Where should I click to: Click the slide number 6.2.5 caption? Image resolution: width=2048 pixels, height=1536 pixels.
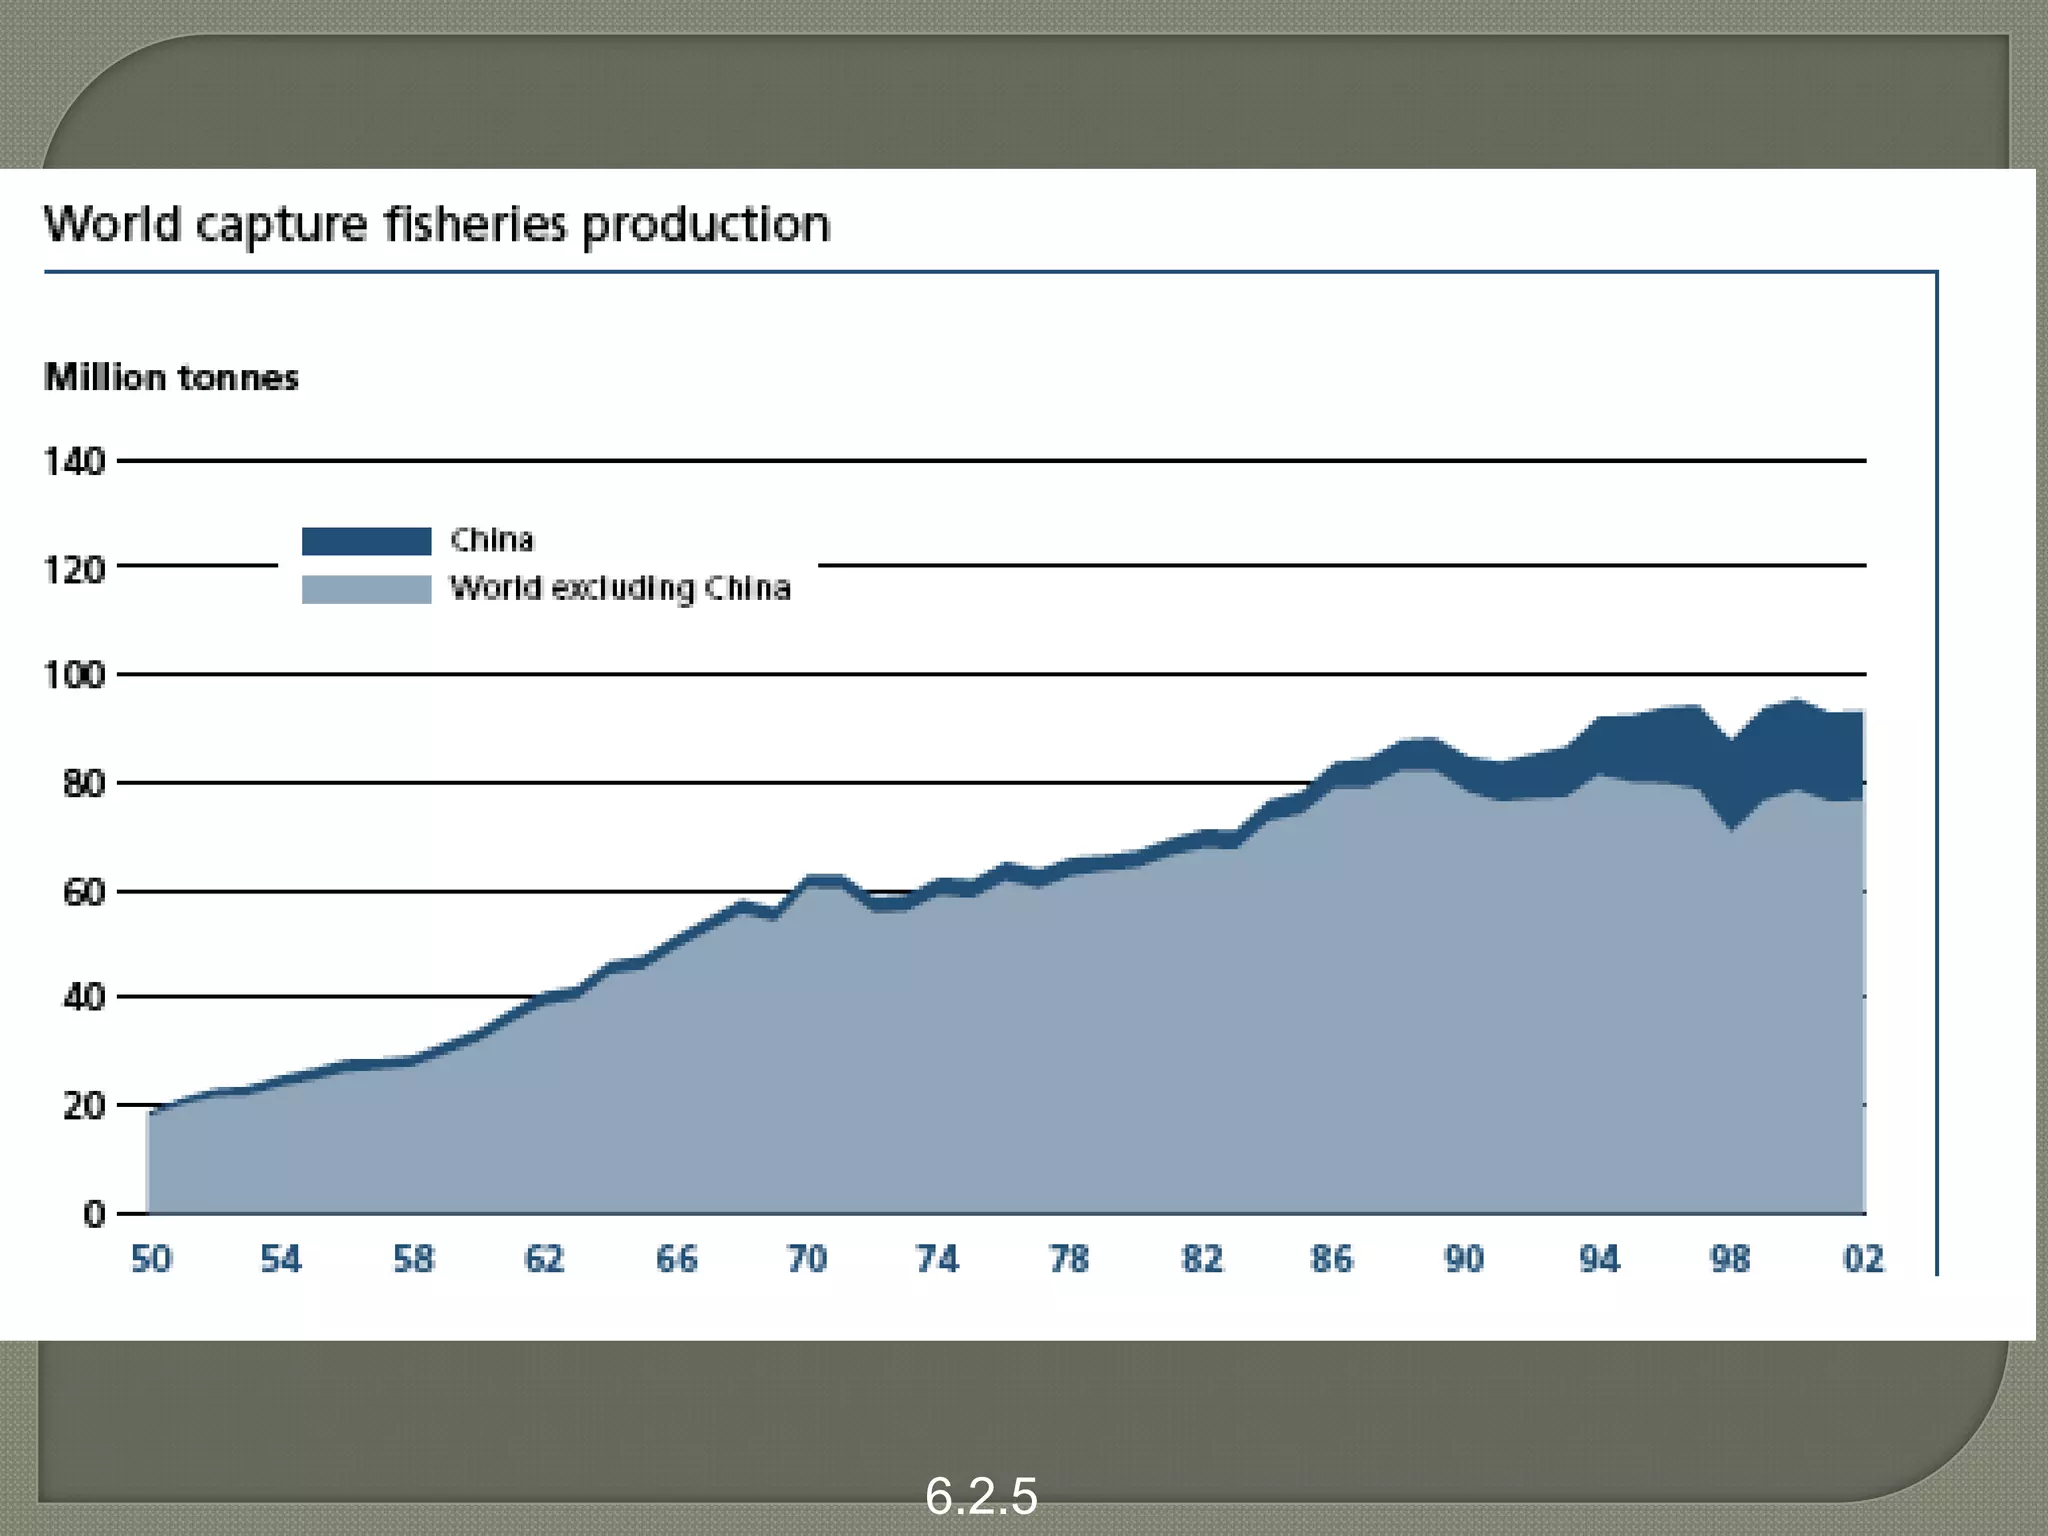pyautogui.click(x=981, y=1496)
